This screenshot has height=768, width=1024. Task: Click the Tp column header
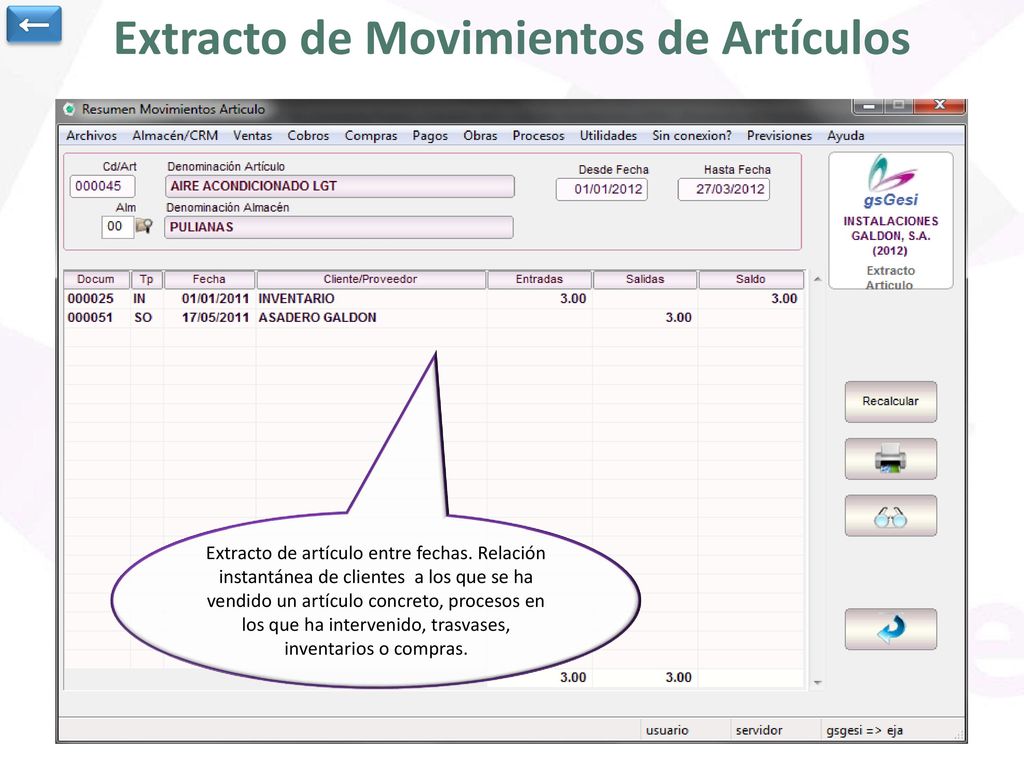click(x=146, y=280)
